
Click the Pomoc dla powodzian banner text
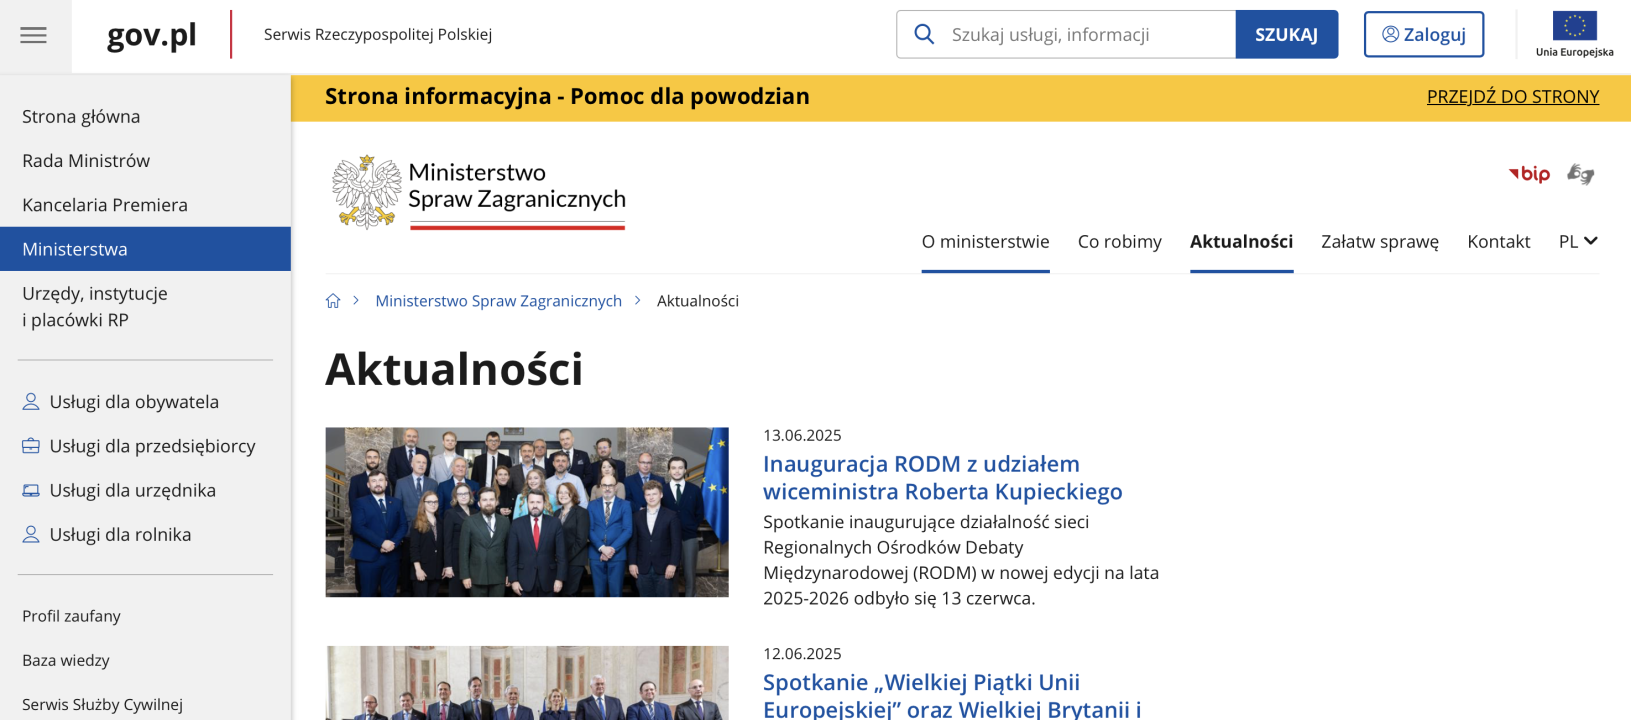pos(567,97)
